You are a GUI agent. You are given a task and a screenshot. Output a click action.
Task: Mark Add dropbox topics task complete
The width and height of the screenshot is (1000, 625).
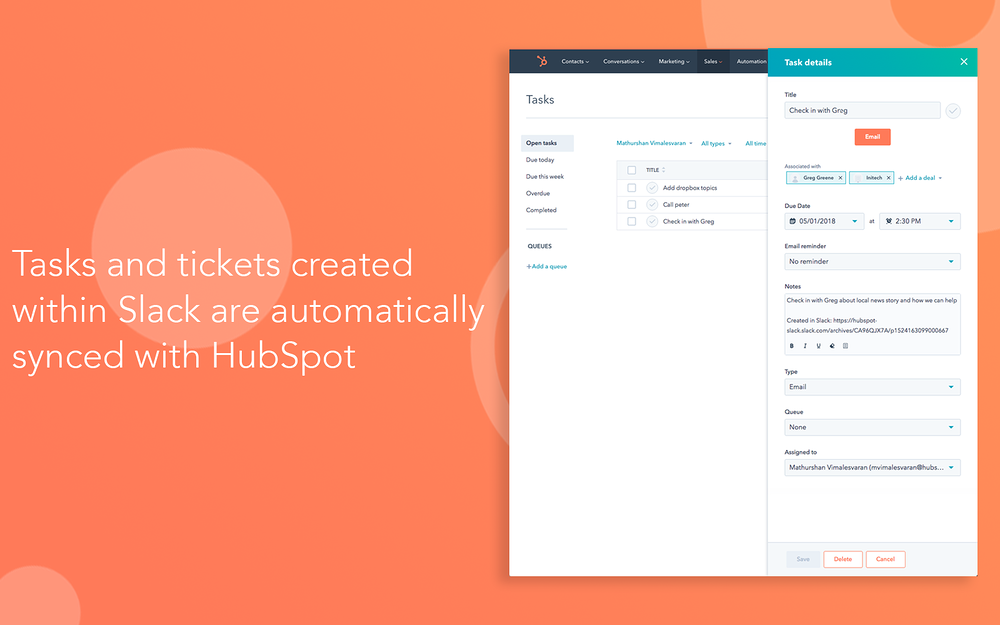click(x=652, y=188)
